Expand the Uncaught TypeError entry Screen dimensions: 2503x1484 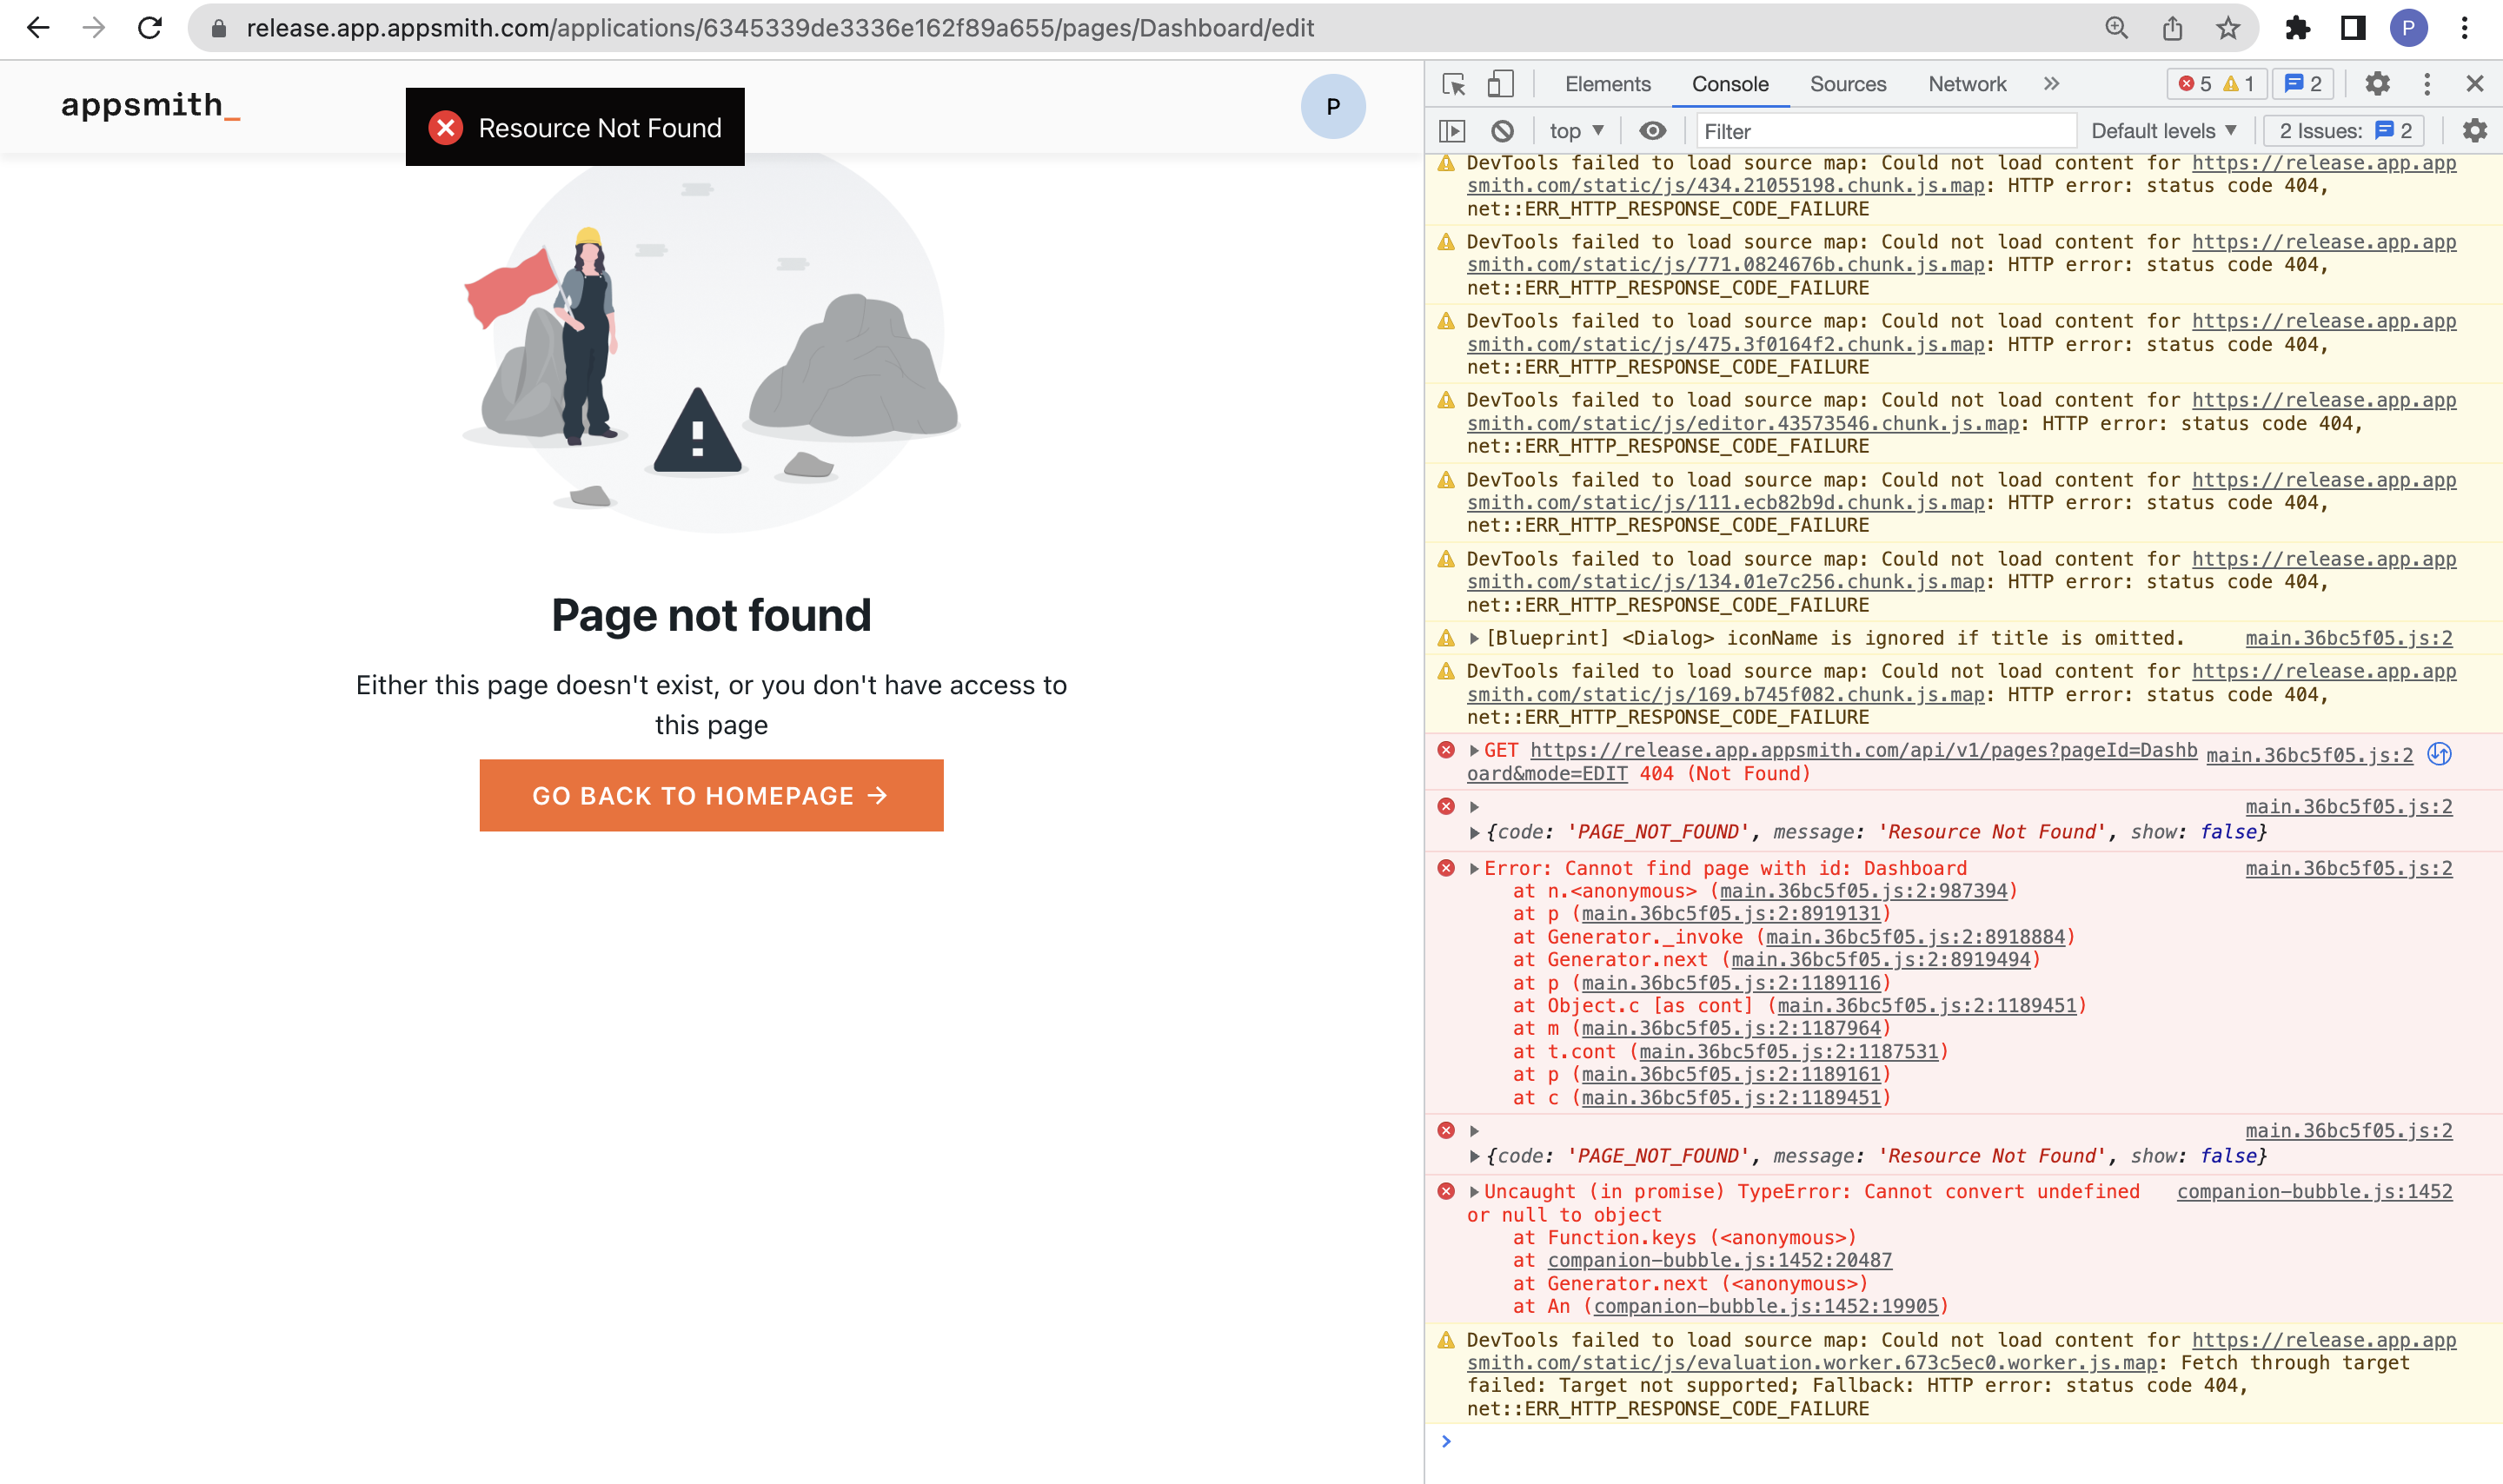1474,1192
